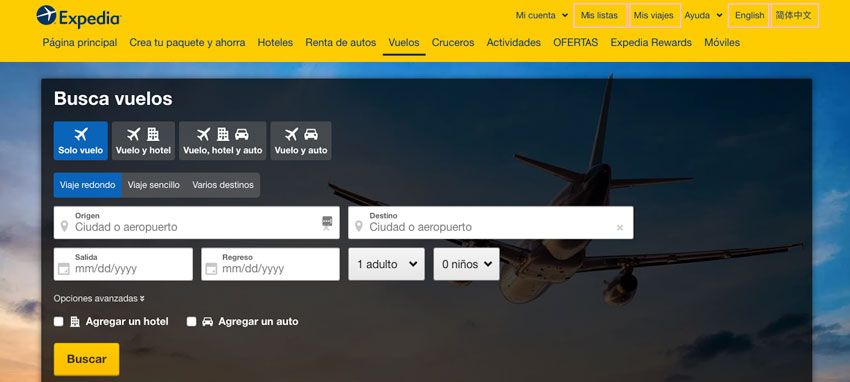This screenshot has width=850, height=382.
Task: Click the car icon beside Agregar un auto
Action: 208,321
